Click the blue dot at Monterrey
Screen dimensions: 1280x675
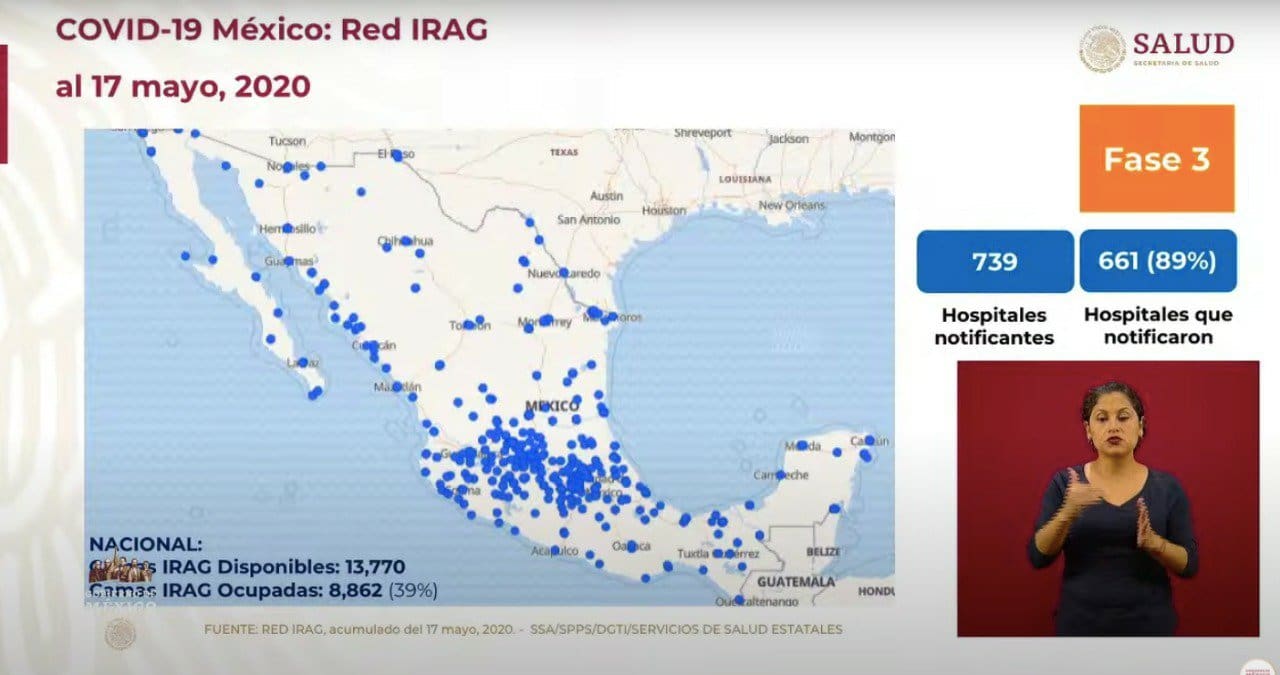pyautogui.click(x=546, y=321)
